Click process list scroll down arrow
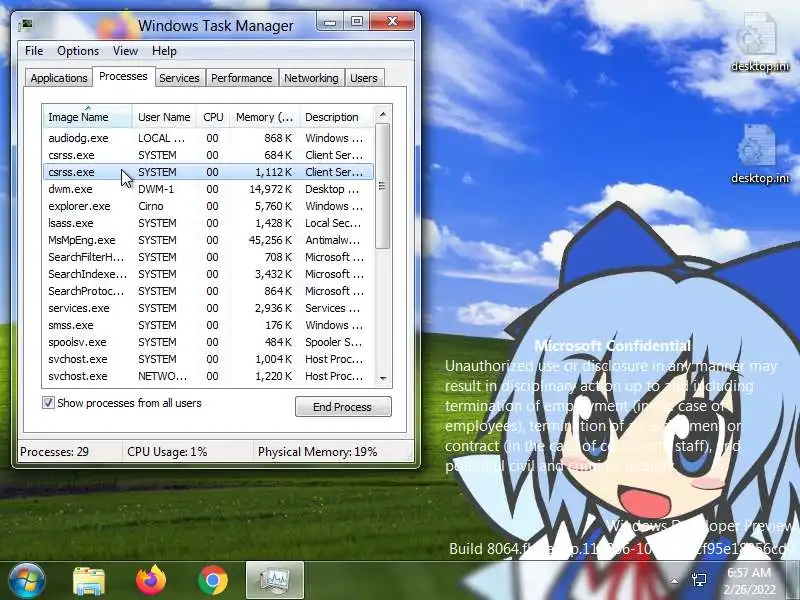The width and height of the screenshot is (800, 600). (383, 378)
